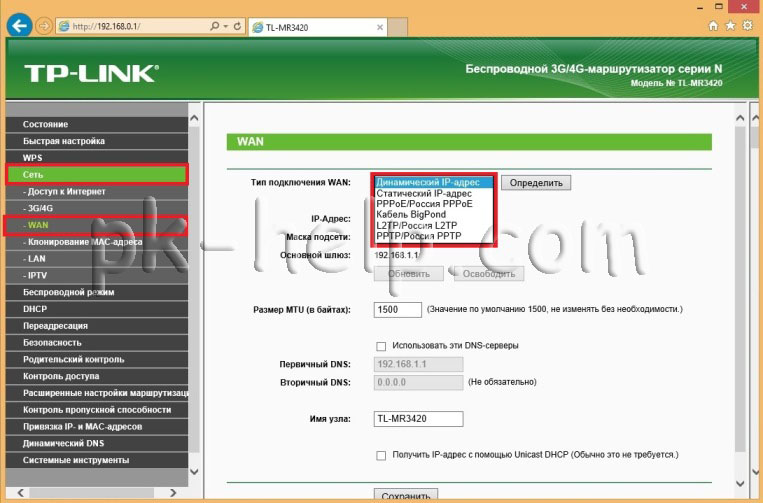
Task: Open Клонирование MAC-адреса submenu
Action: pos(97,242)
